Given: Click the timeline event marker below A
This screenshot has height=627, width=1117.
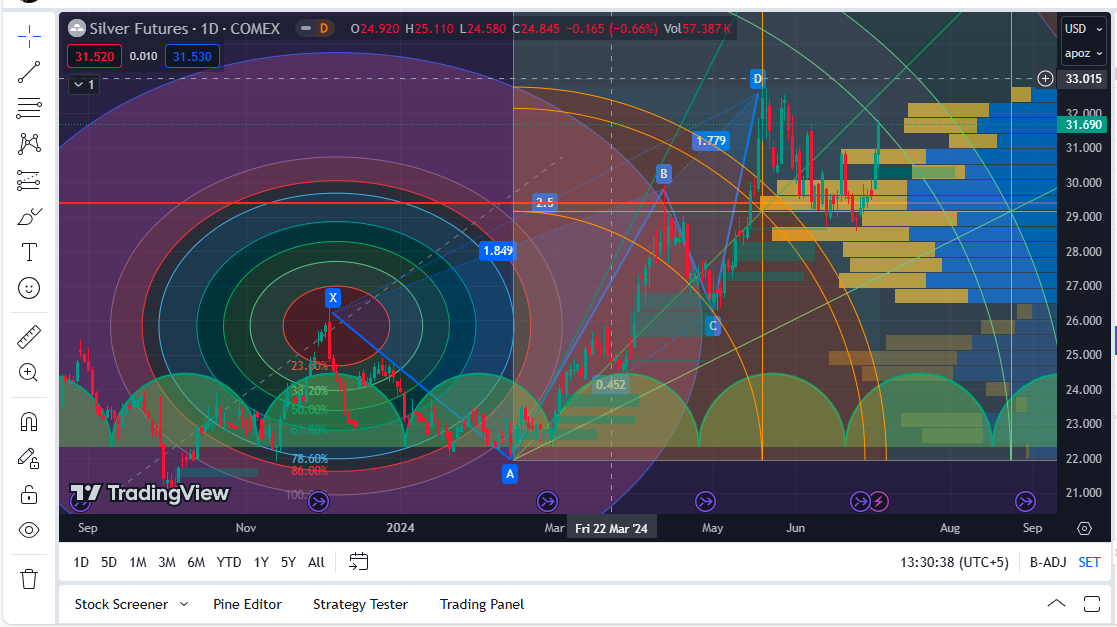Looking at the screenshot, I should click(547, 502).
